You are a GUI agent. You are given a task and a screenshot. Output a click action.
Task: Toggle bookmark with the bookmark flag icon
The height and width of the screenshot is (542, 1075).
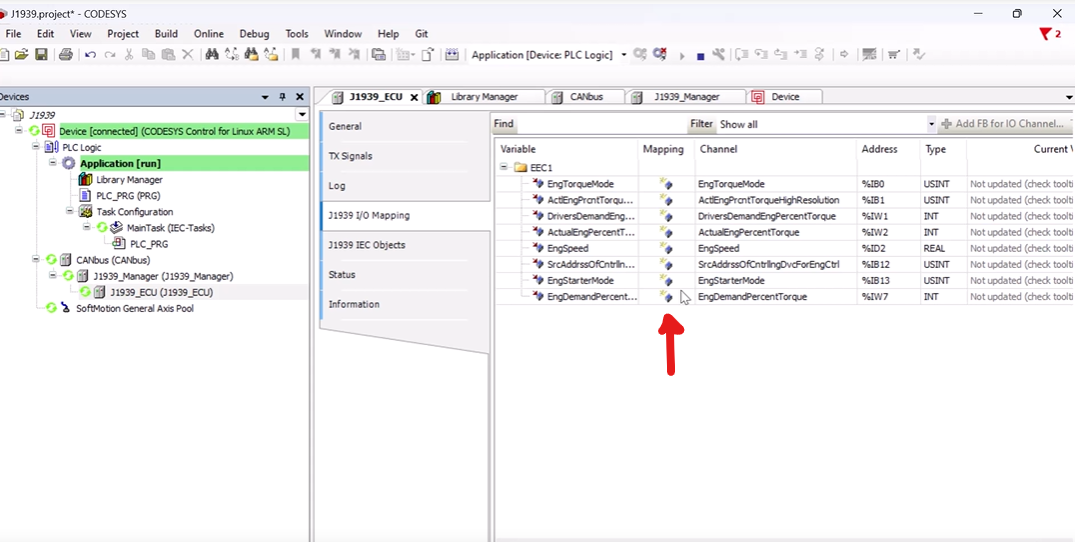(x=295, y=55)
